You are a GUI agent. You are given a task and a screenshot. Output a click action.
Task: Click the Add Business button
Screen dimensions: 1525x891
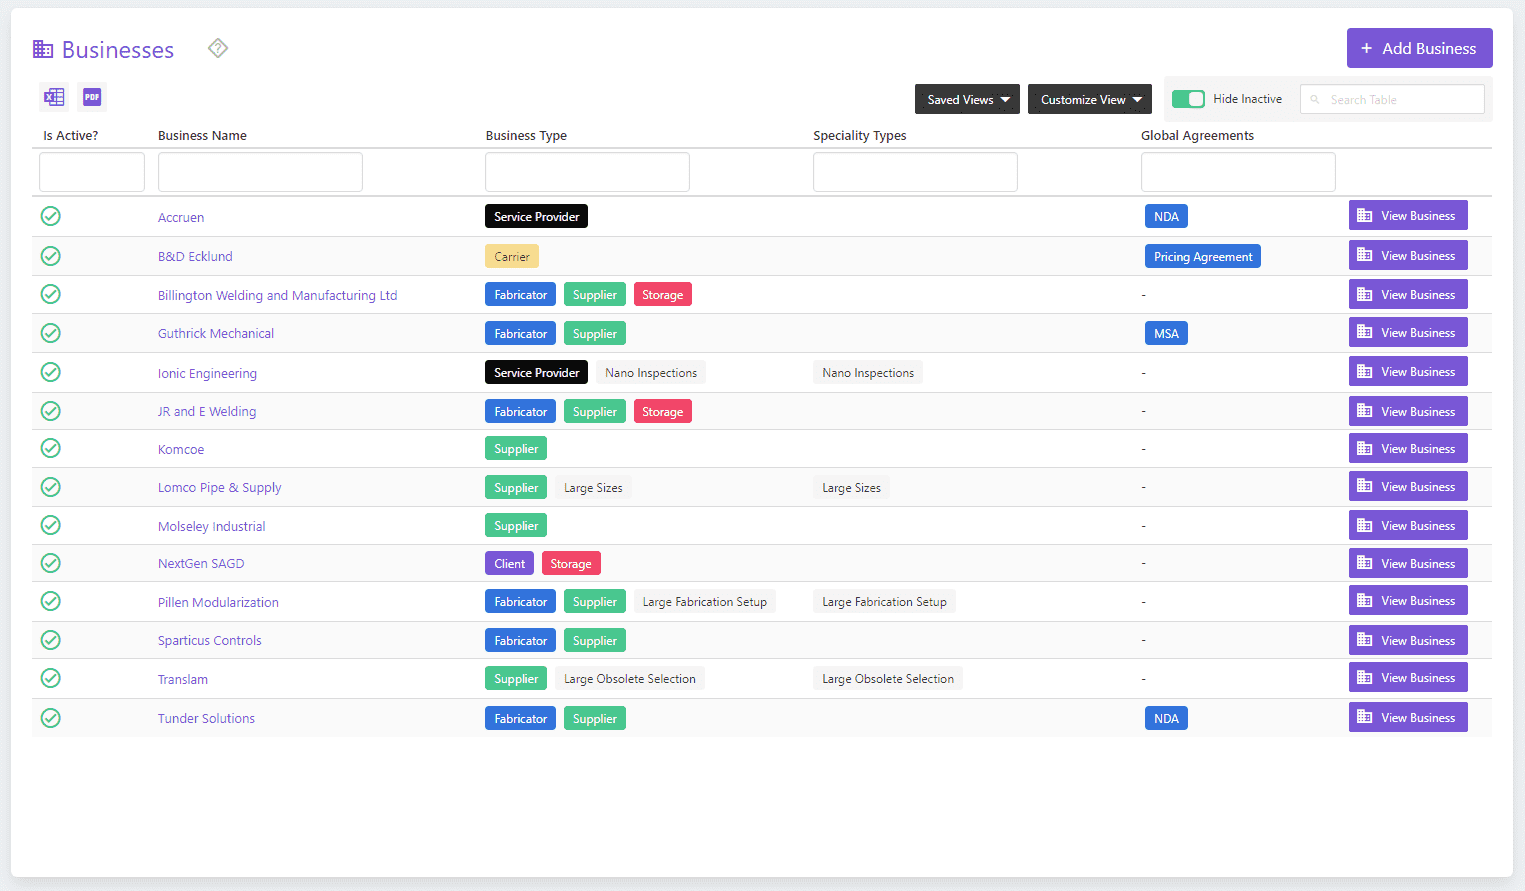tap(1419, 48)
